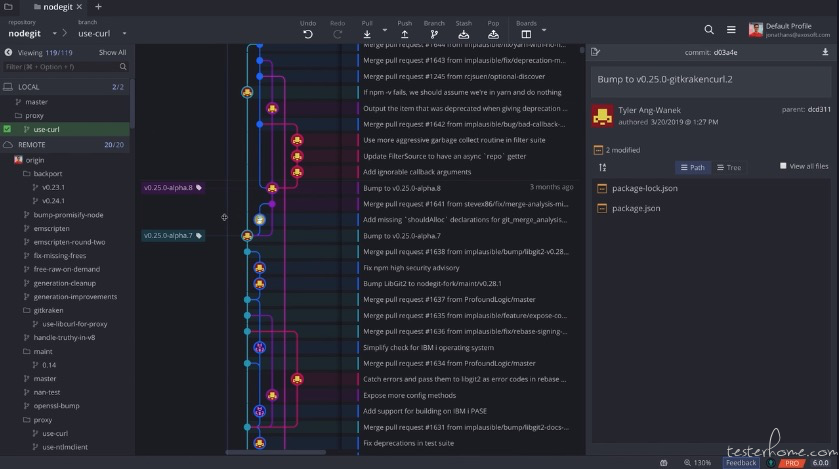The image size is (839, 469).
Task: Close the nodegit tab
Action: 79,7
